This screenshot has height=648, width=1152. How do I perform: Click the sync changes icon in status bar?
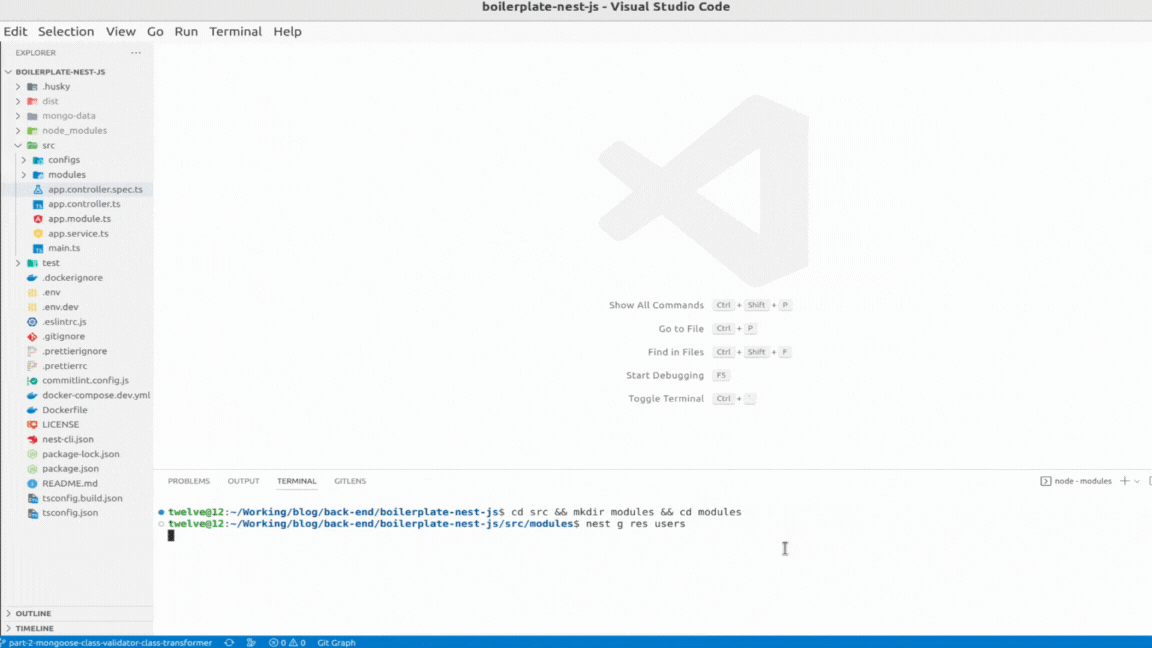228,643
